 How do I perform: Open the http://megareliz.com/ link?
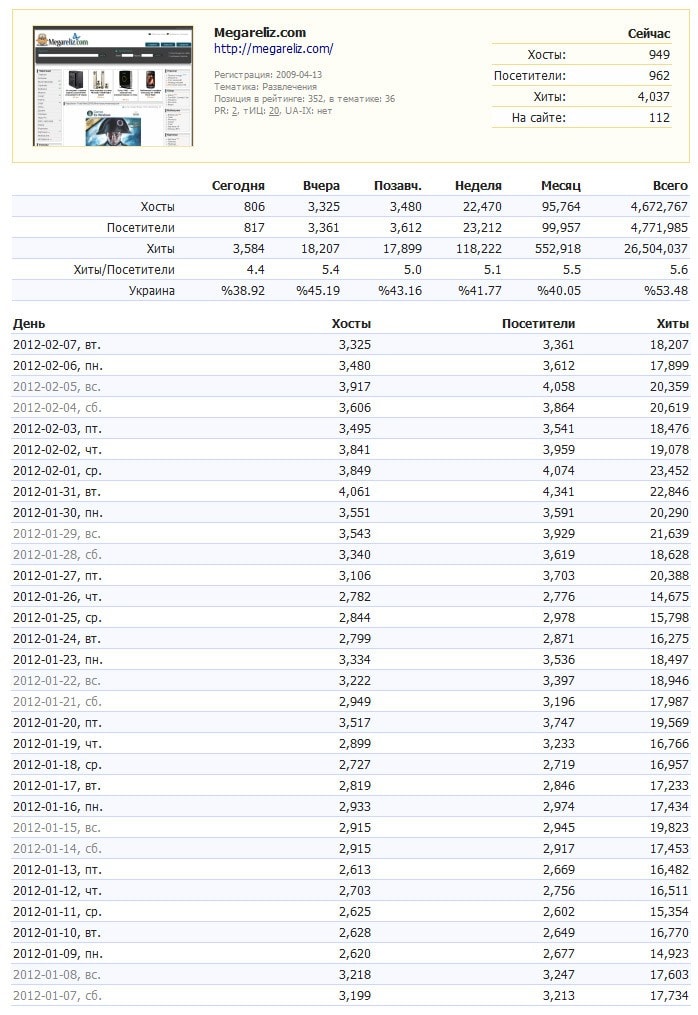coord(273,48)
